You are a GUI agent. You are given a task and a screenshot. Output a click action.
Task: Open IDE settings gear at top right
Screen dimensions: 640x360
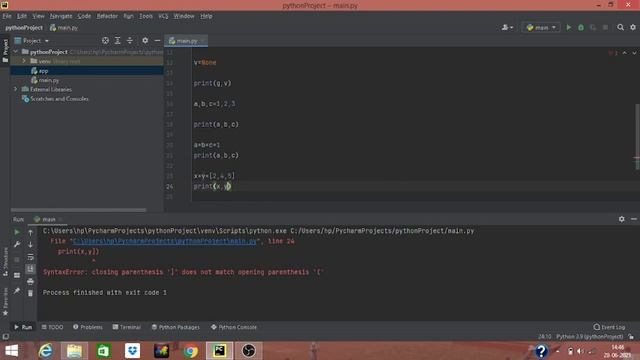(x=633, y=27)
